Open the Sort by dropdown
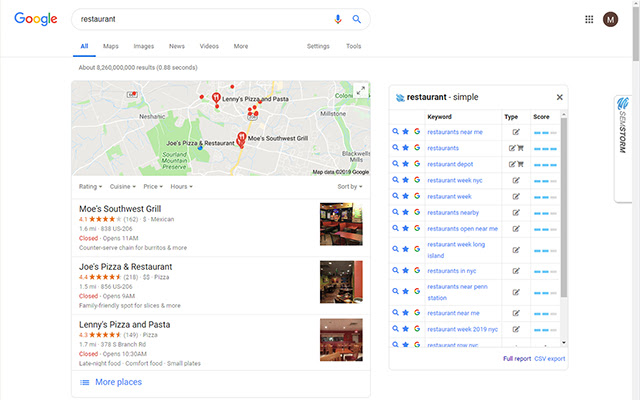The height and width of the screenshot is (400, 640). (350, 187)
